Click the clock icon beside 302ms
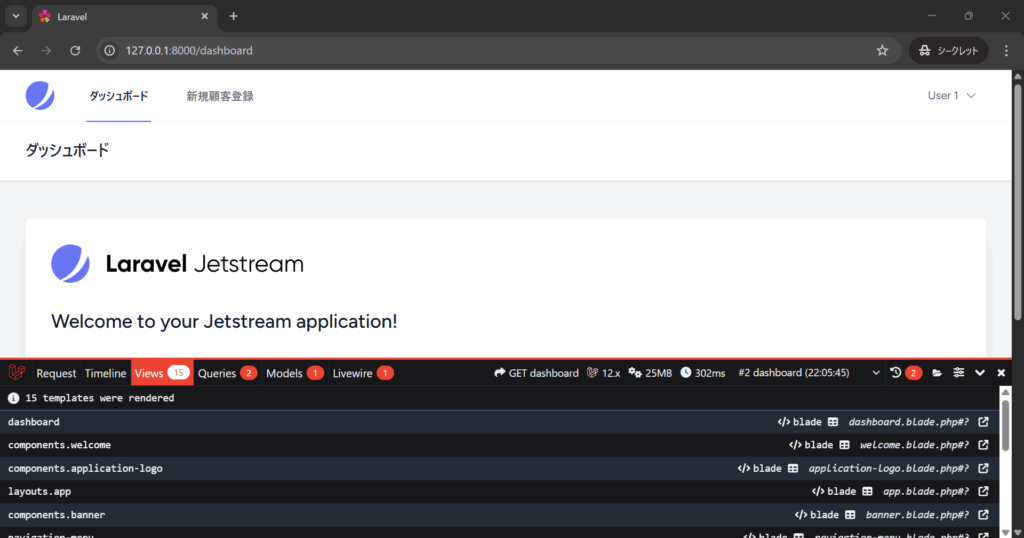The image size is (1024, 538). coord(686,372)
